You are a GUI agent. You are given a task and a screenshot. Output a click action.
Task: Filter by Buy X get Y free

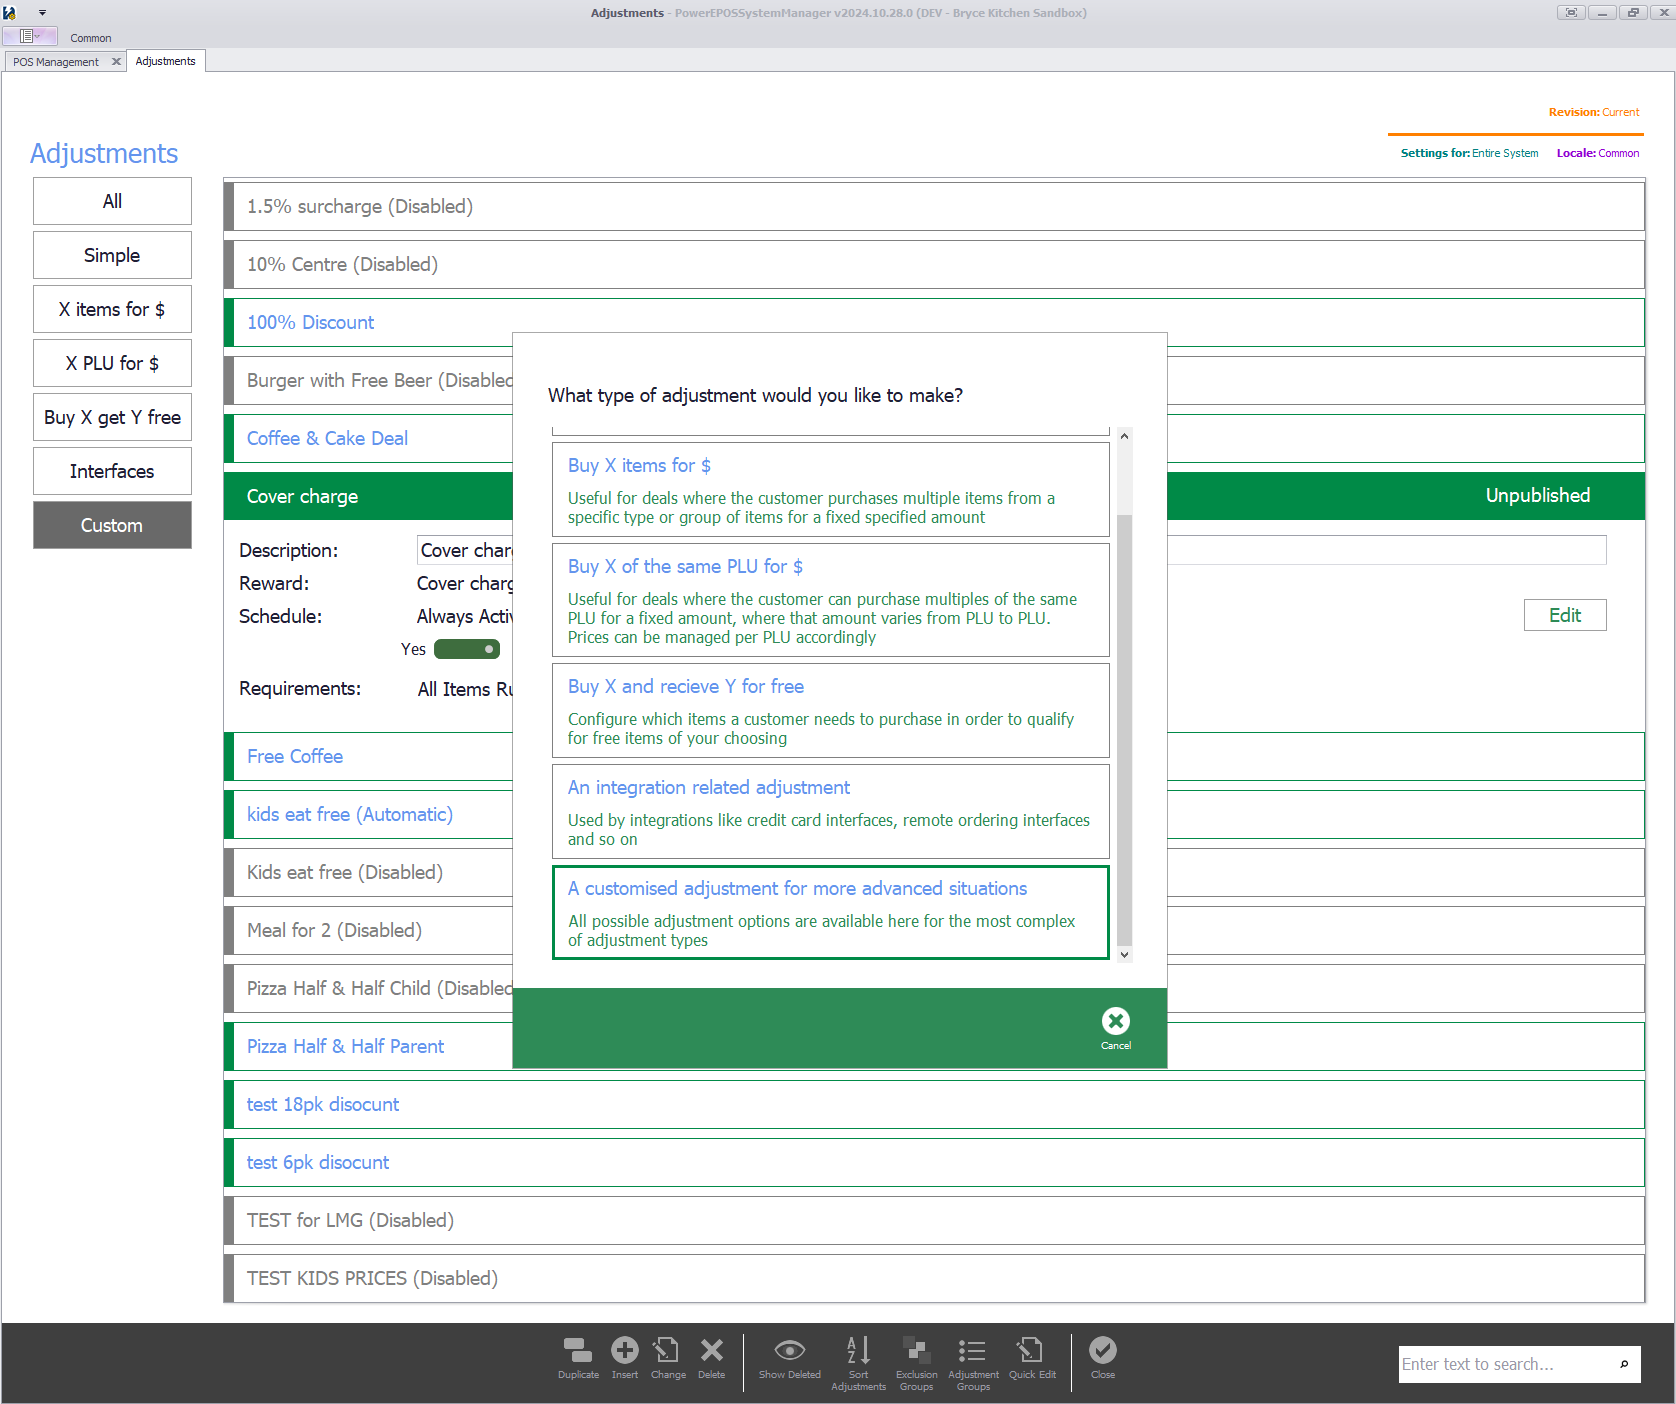[x=112, y=417]
